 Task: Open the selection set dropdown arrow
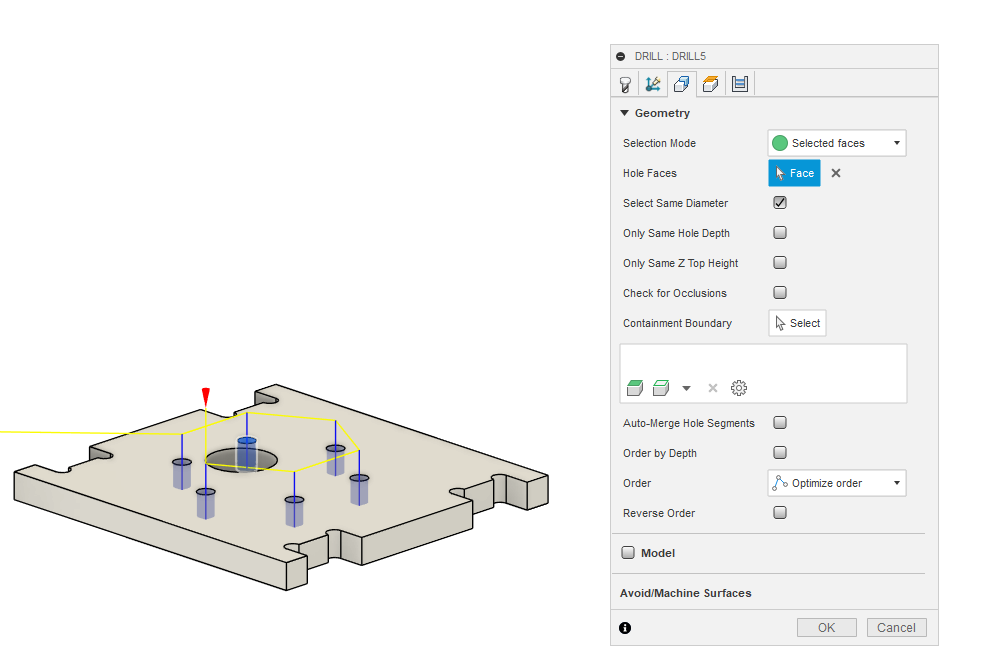tap(687, 389)
